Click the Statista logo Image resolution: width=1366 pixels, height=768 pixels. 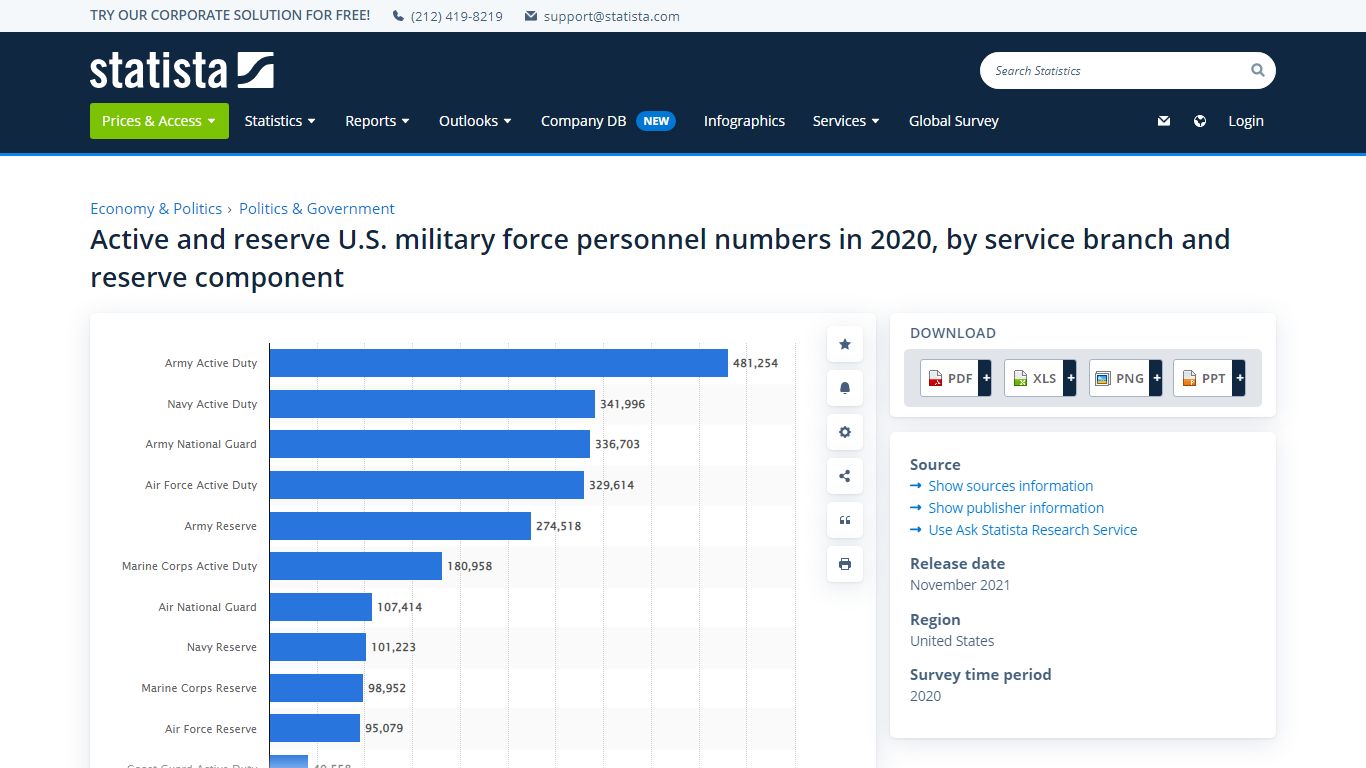click(x=181, y=70)
